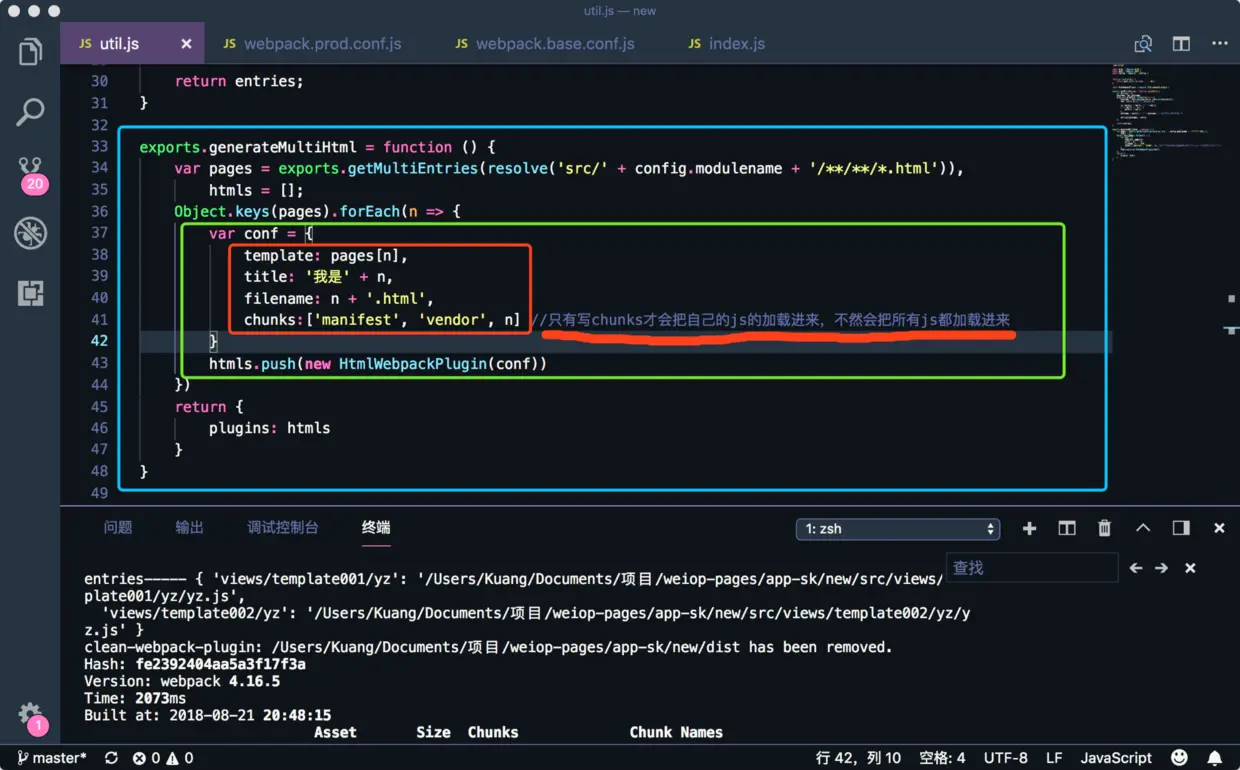Open the feedback smiley icon
This screenshot has height=770, width=1240.
[x=1179, y=758]
